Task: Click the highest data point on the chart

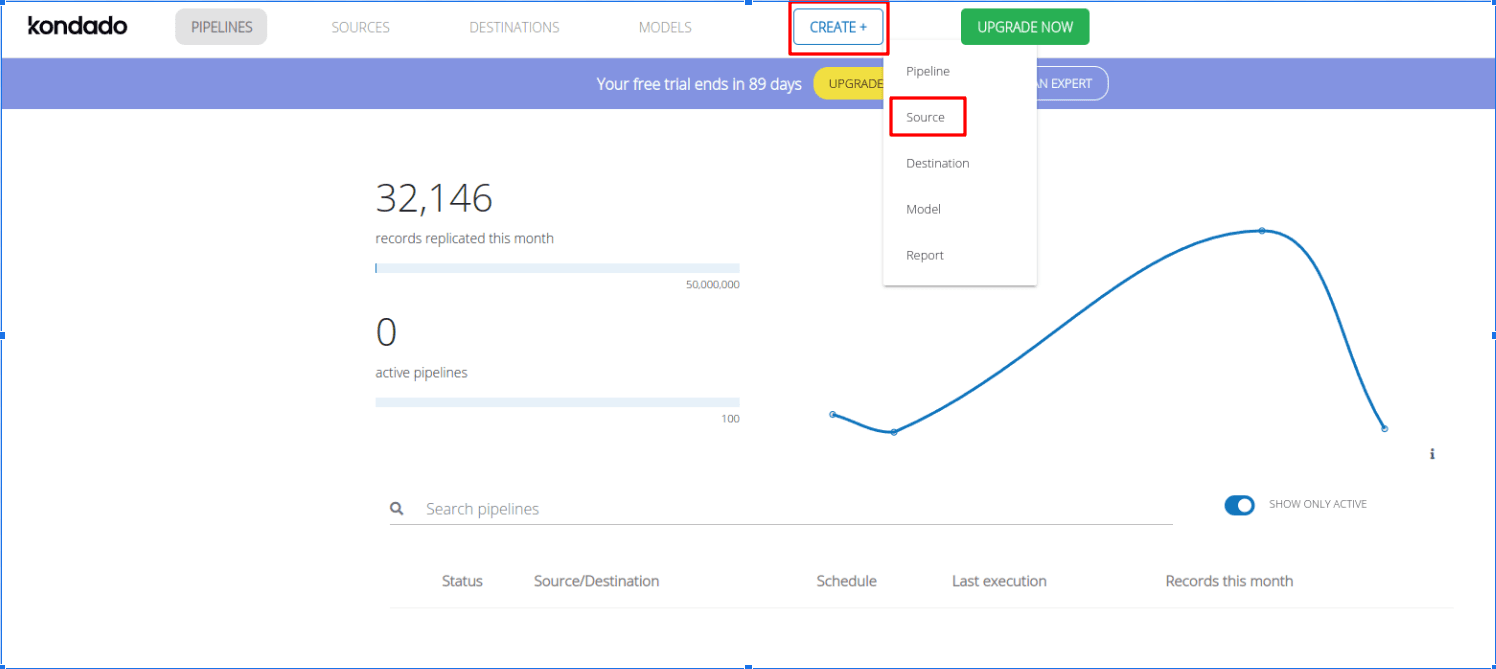Action: [1262, 231]
